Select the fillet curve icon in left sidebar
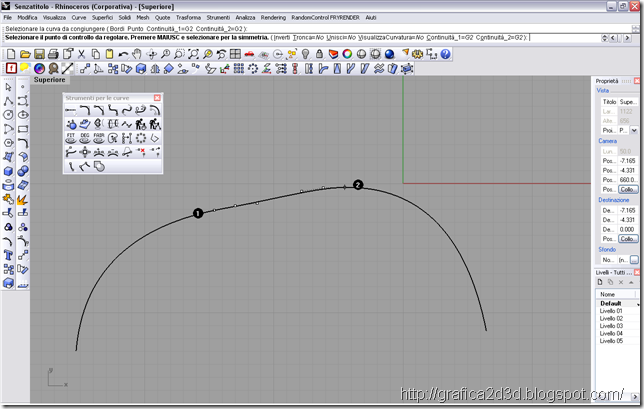This screenshot has height=409, width=644. (x=23, y=143)
